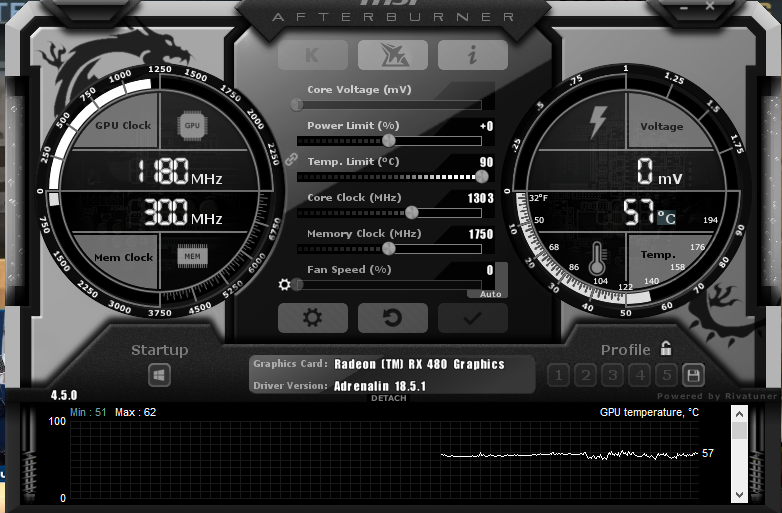Toggle Auto fan speed mode
Viewport: 782px width, 513px height.
point(491,294)
